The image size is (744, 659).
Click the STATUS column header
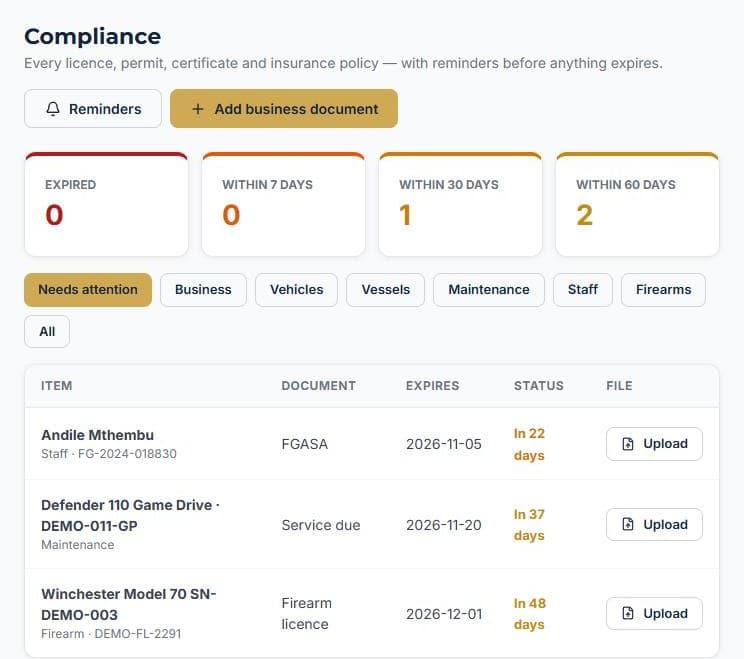pyautogui.click(x=539, y=386)
